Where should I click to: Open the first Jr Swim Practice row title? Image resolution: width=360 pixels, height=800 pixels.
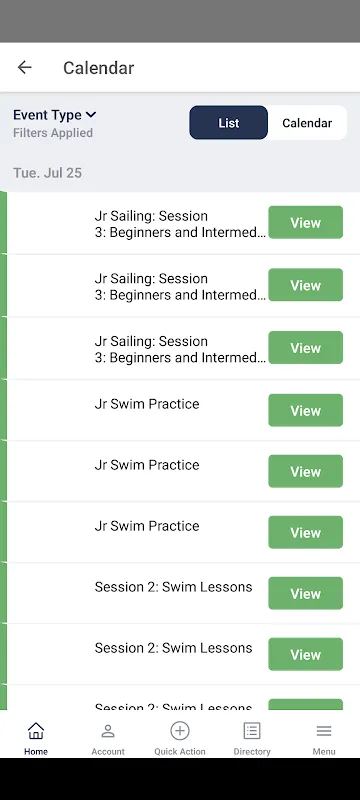(x=147, y=404)
